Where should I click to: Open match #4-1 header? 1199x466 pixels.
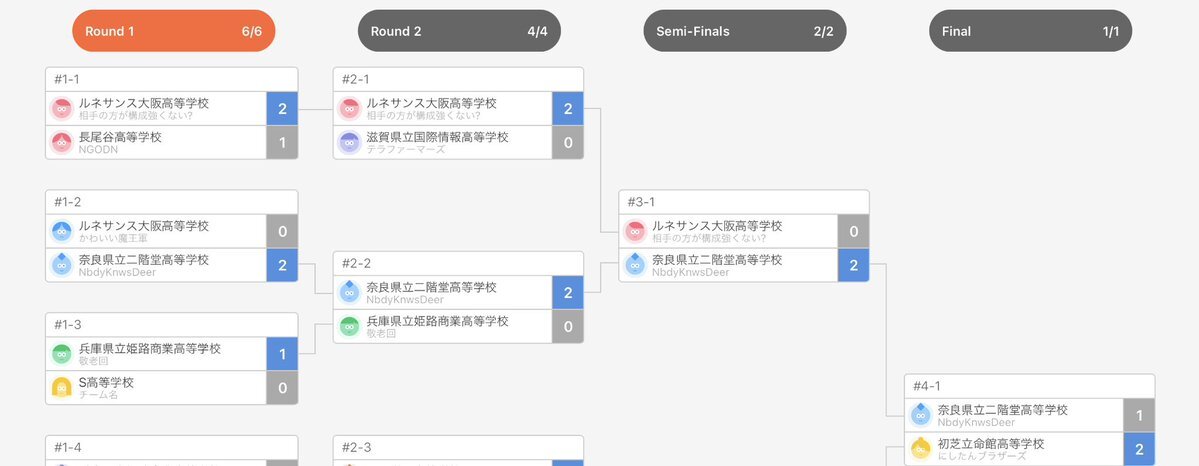point(1029,386)
